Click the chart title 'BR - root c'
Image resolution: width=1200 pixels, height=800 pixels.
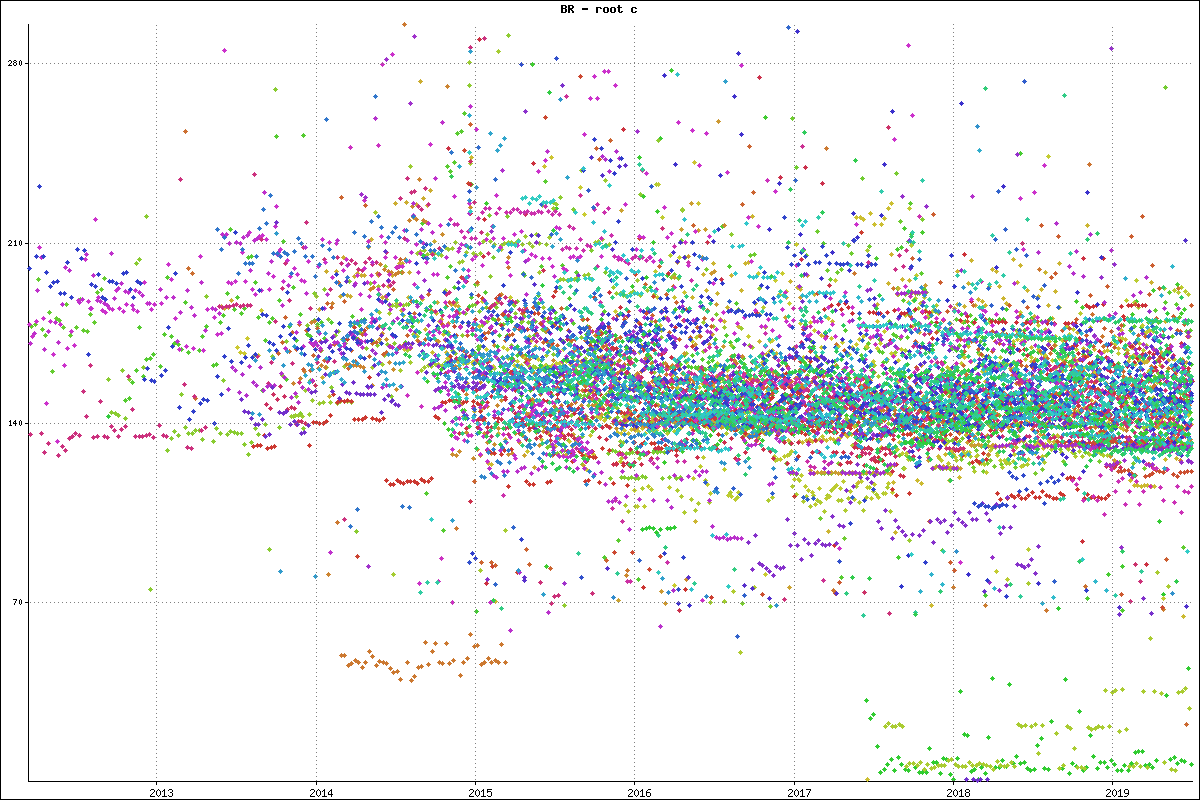click(599, 9)
